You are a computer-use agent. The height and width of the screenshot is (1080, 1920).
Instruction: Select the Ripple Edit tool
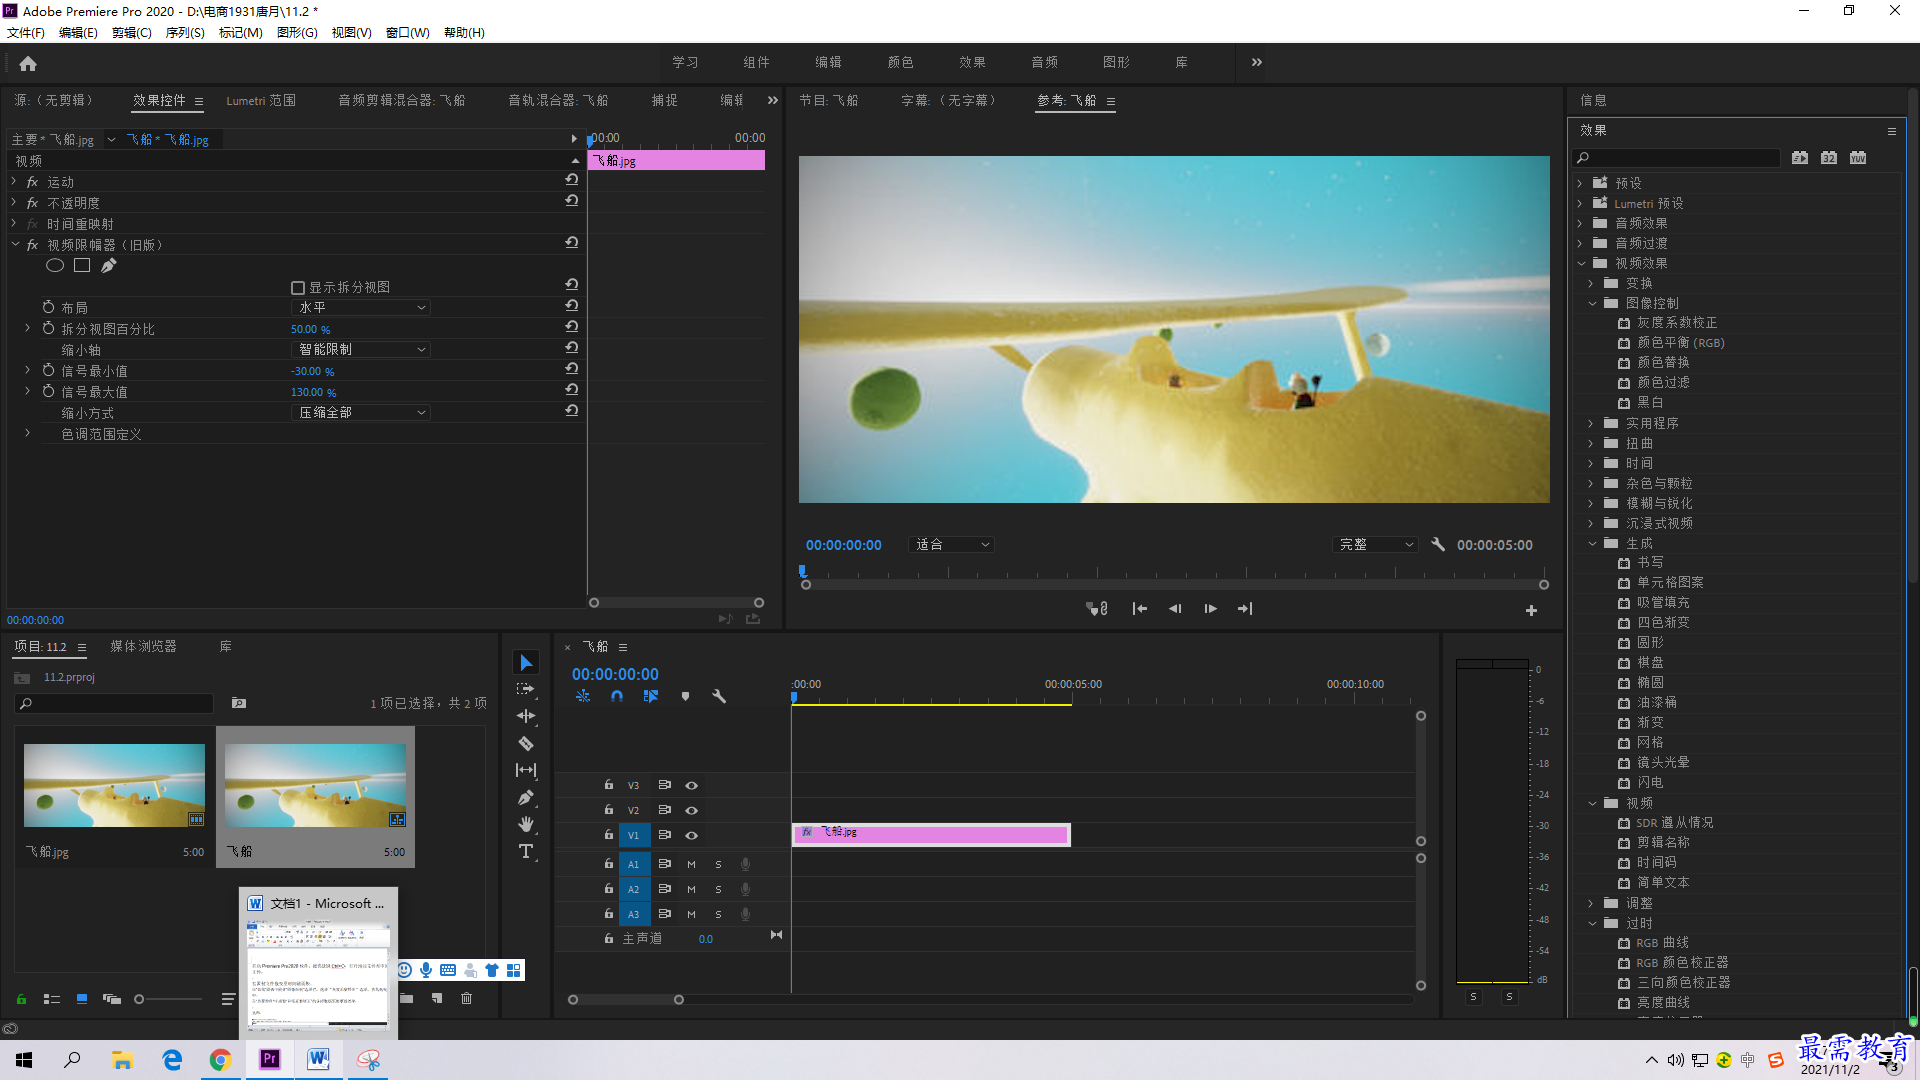(x=526, y=716)
